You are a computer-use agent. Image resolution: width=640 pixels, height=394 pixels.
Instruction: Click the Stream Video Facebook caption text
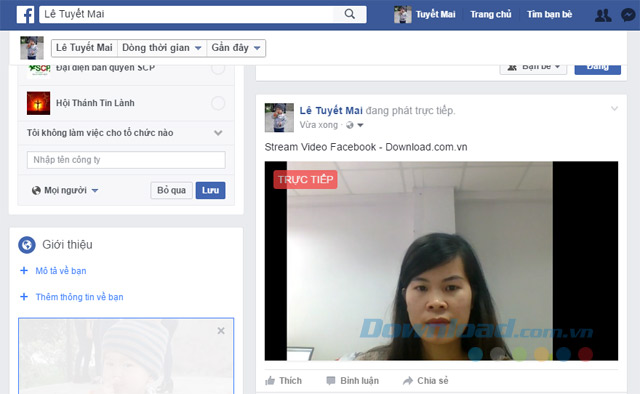[x=366, y=147]
